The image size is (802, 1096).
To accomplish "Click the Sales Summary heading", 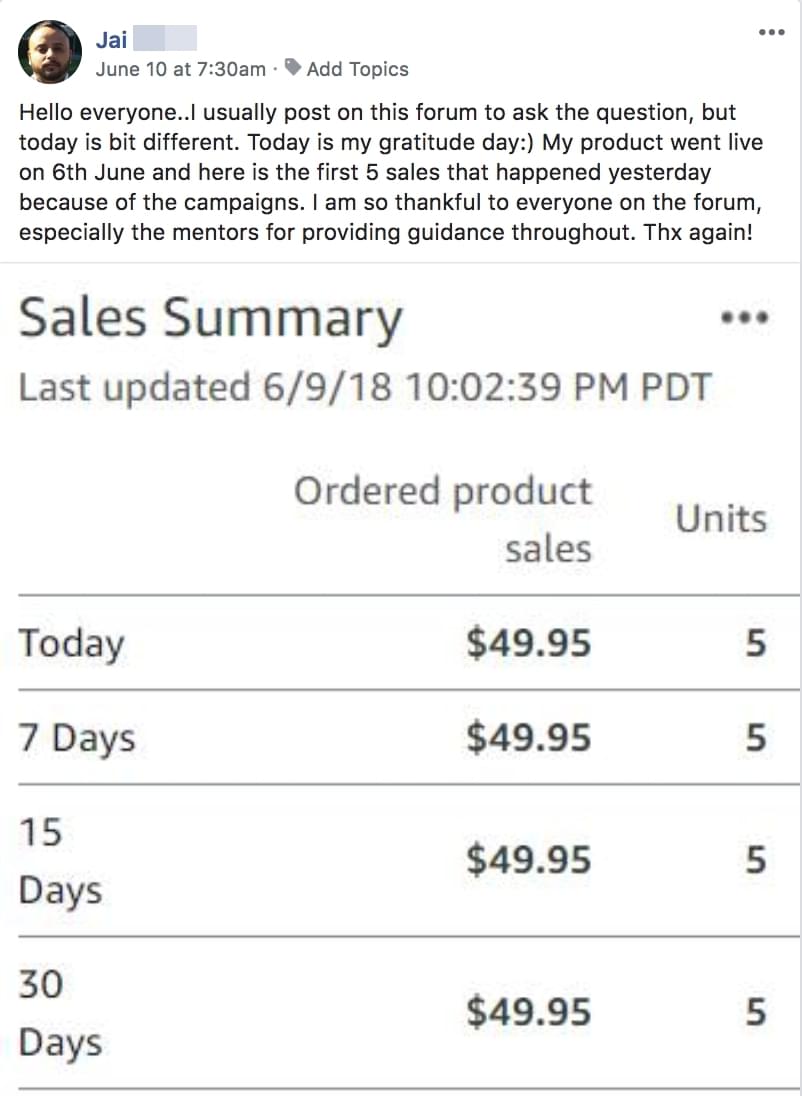I will [210, 319].
